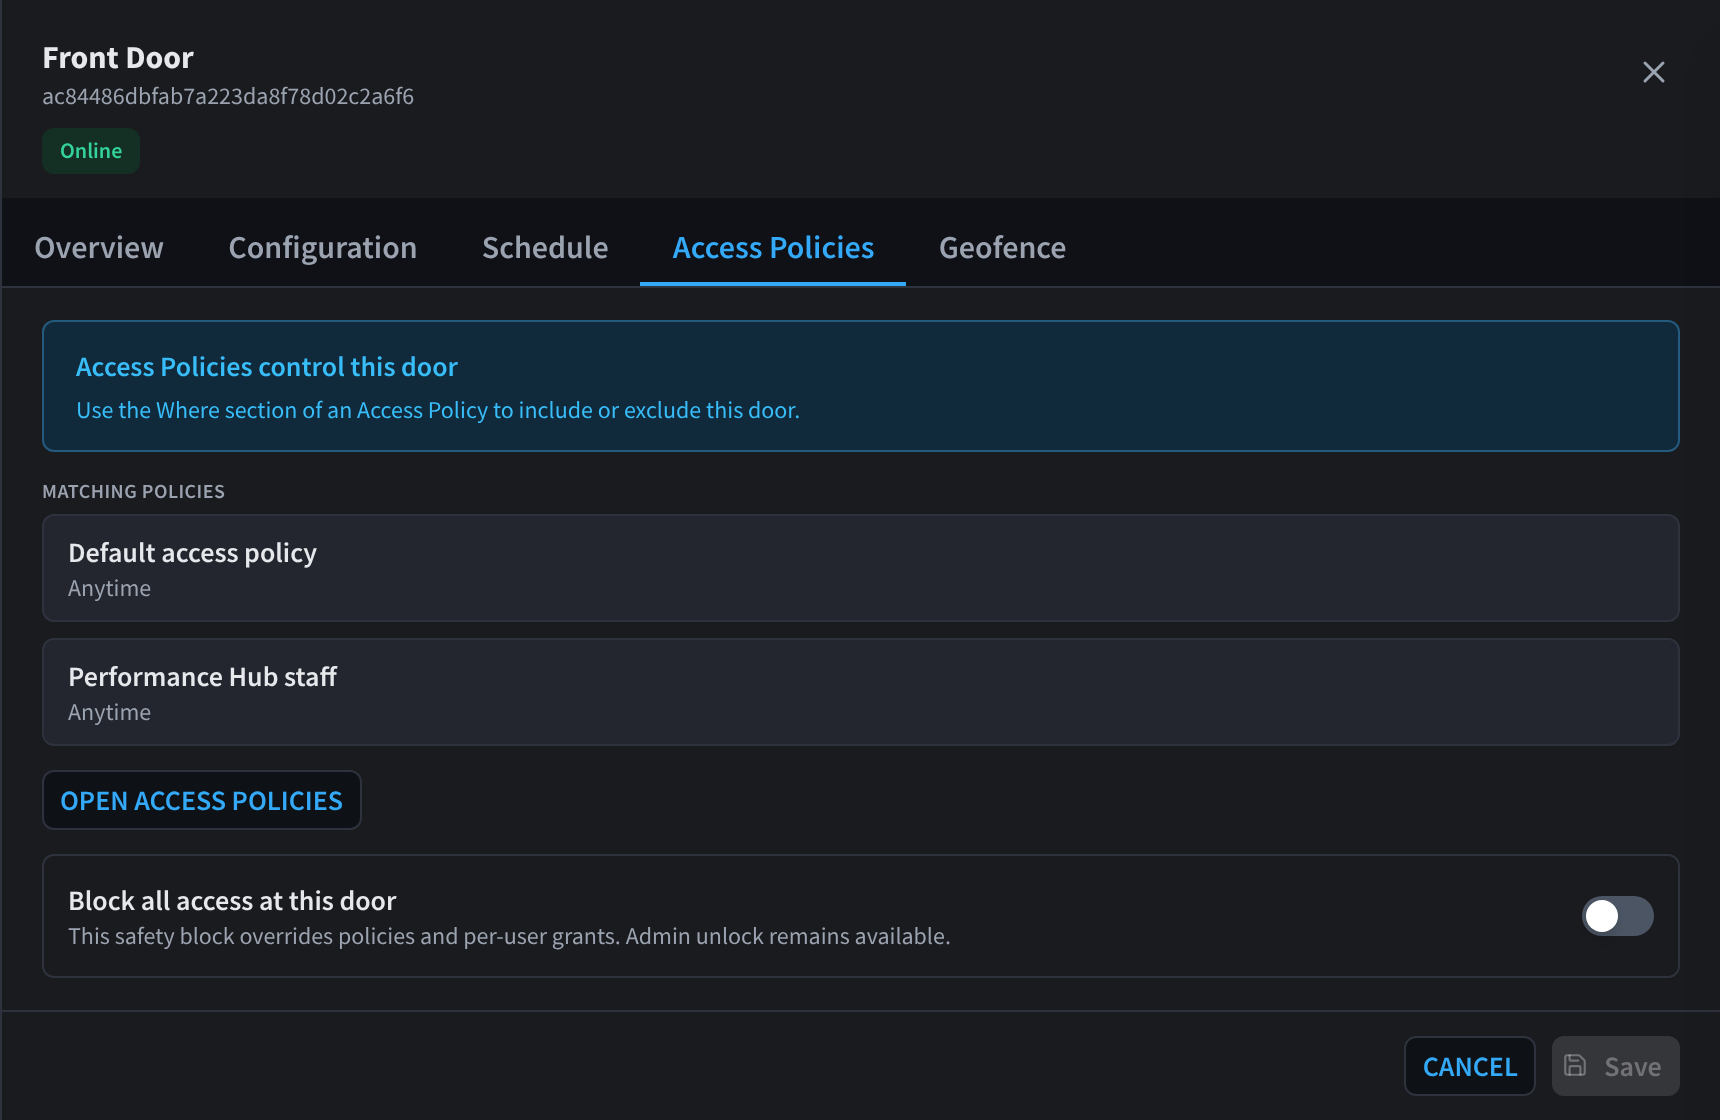The width and height of the screenshot is (1720, 1120).
Task: Switch to the Overview tab
Action: click(x=99, y=247)
